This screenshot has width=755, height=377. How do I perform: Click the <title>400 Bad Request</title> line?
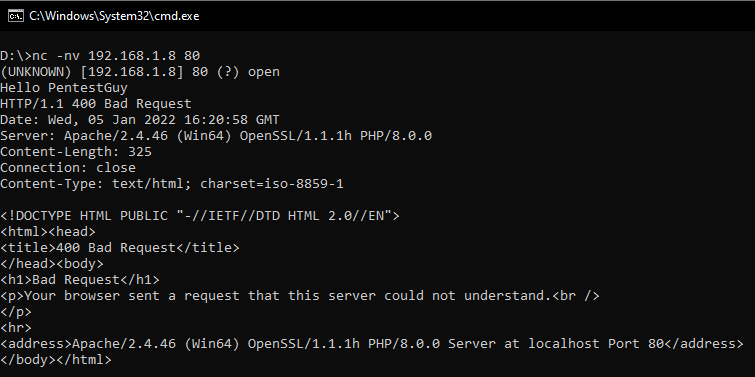[119, 247]
